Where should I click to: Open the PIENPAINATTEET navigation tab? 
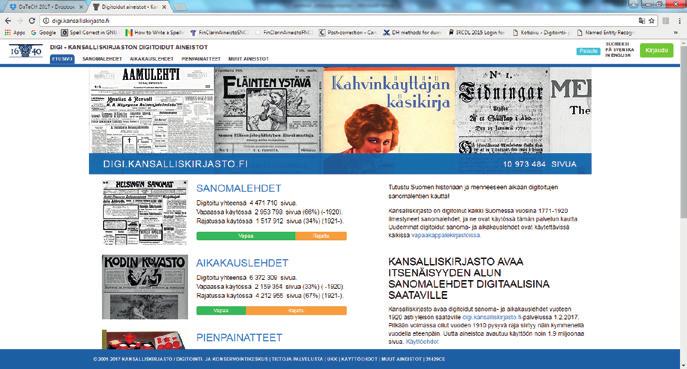pyautogui.click(x=201, y=59)
